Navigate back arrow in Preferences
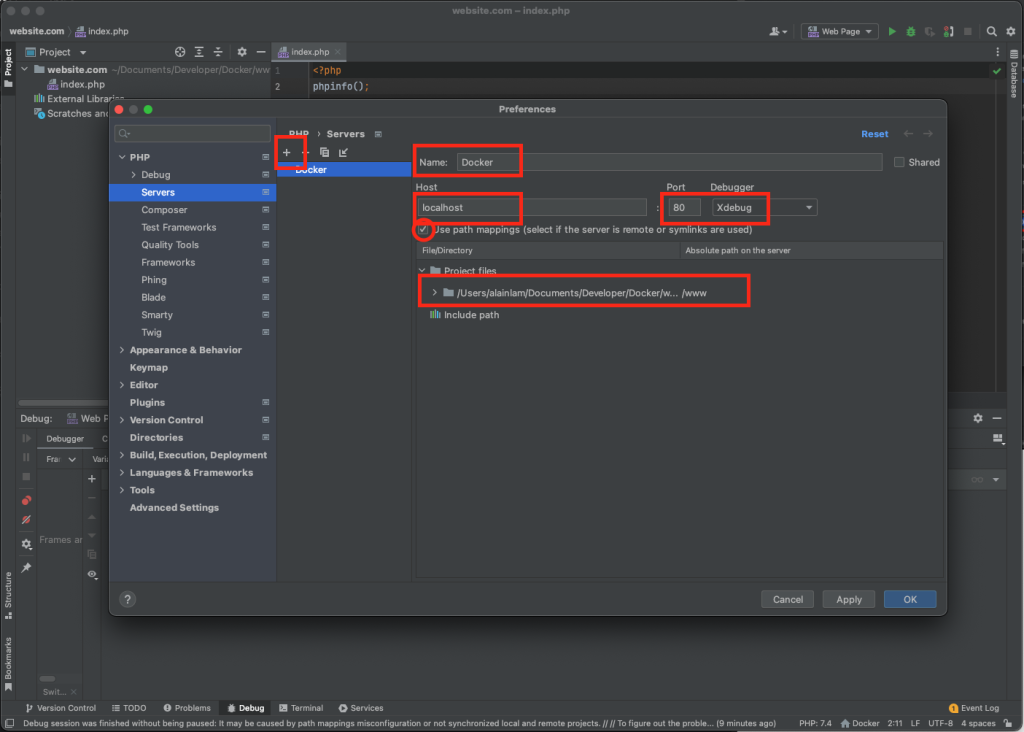The width and height of the screenshot is (1024, 732). click(x=908, y=133)
